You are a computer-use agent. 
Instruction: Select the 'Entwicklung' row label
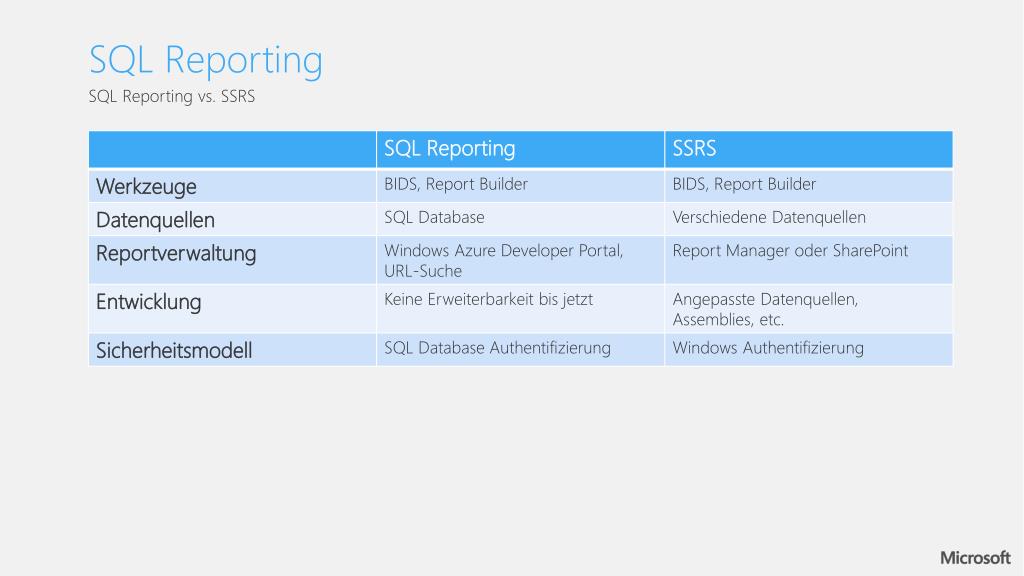tap(148, 302)
